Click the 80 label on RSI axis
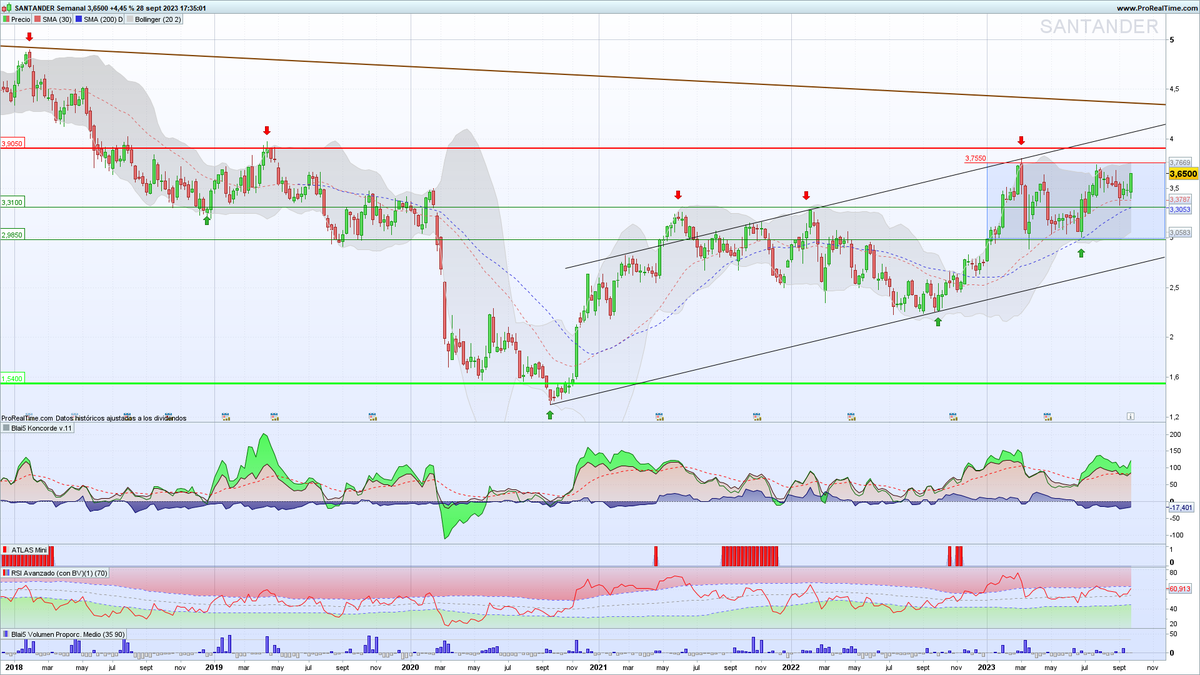The height and width of the screenshot is (675, 1200). 1173,573
